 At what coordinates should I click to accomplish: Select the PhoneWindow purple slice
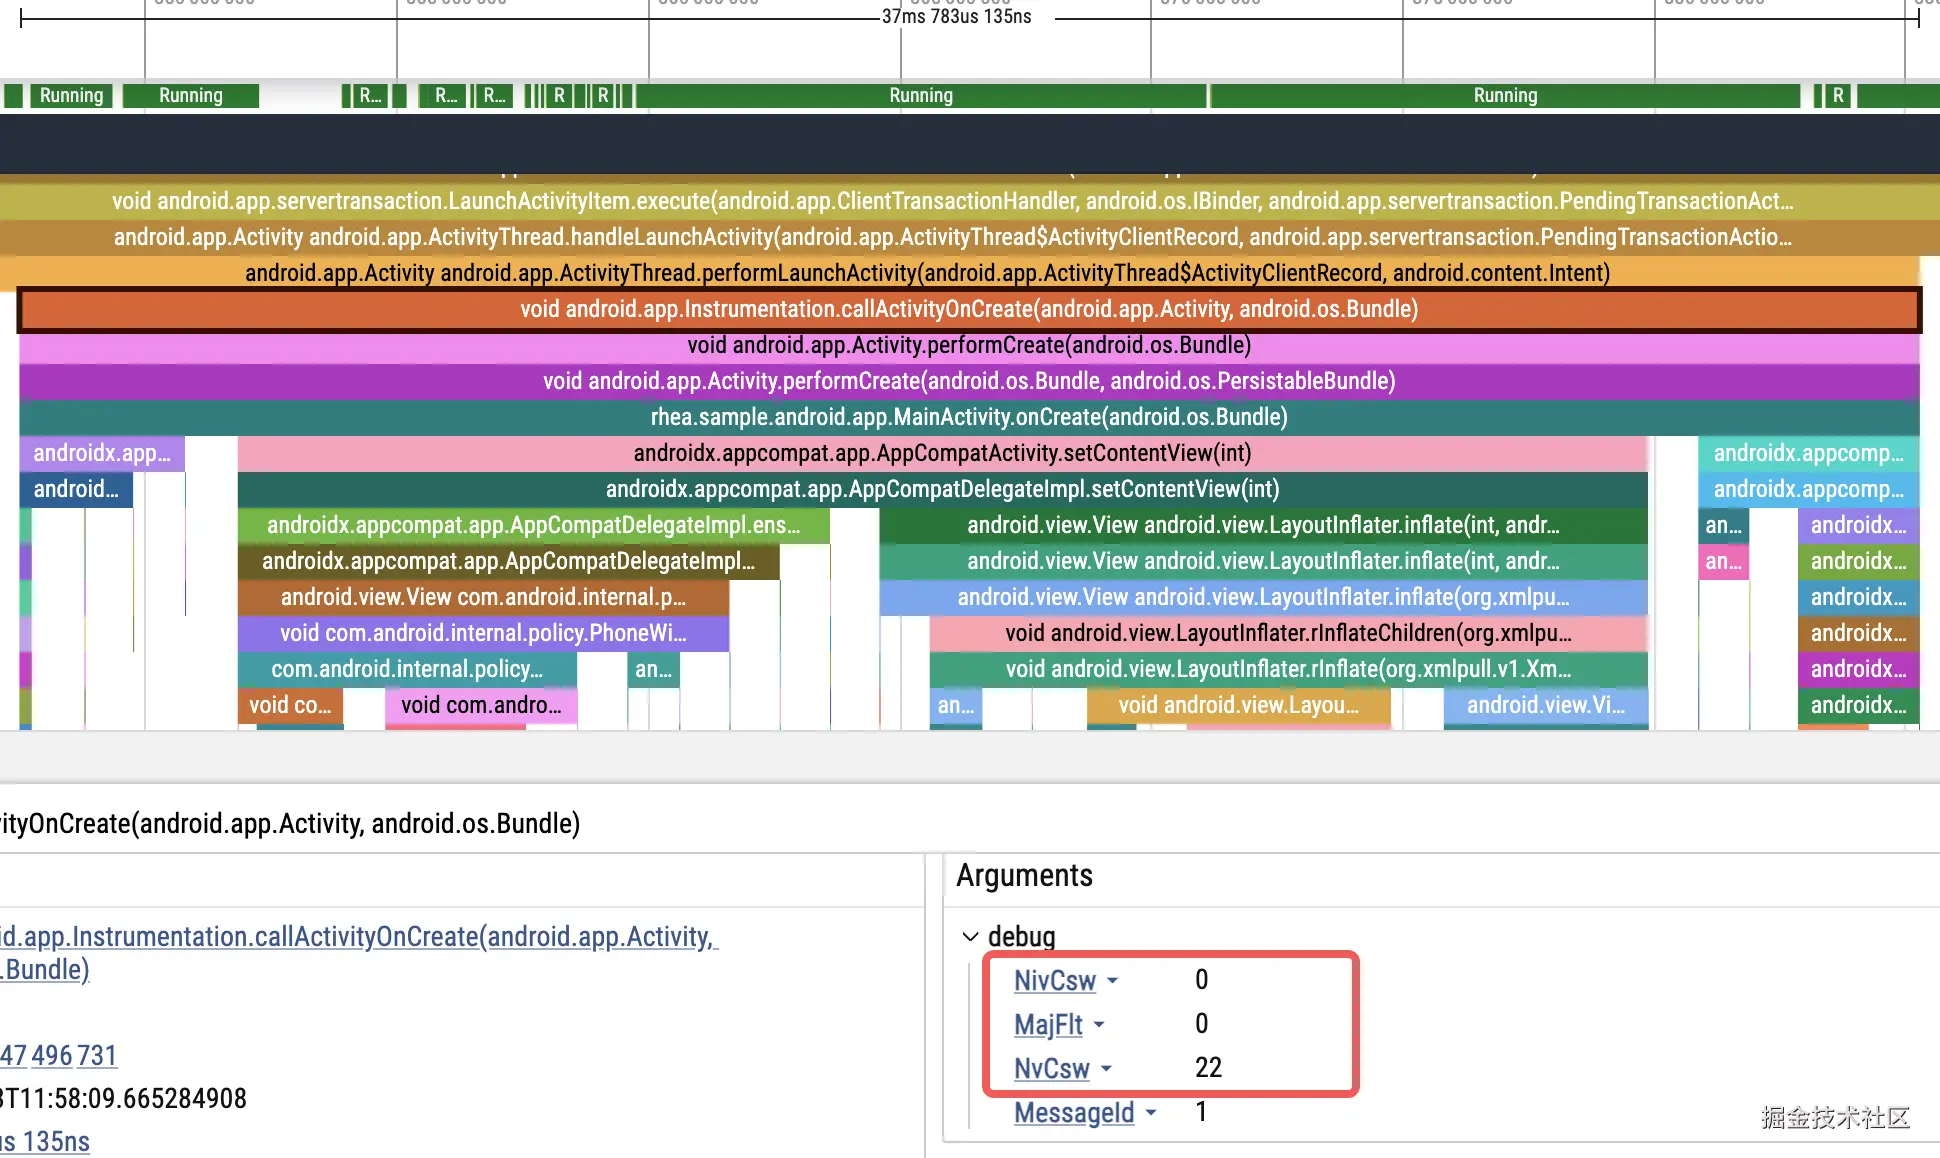[482, 633]
